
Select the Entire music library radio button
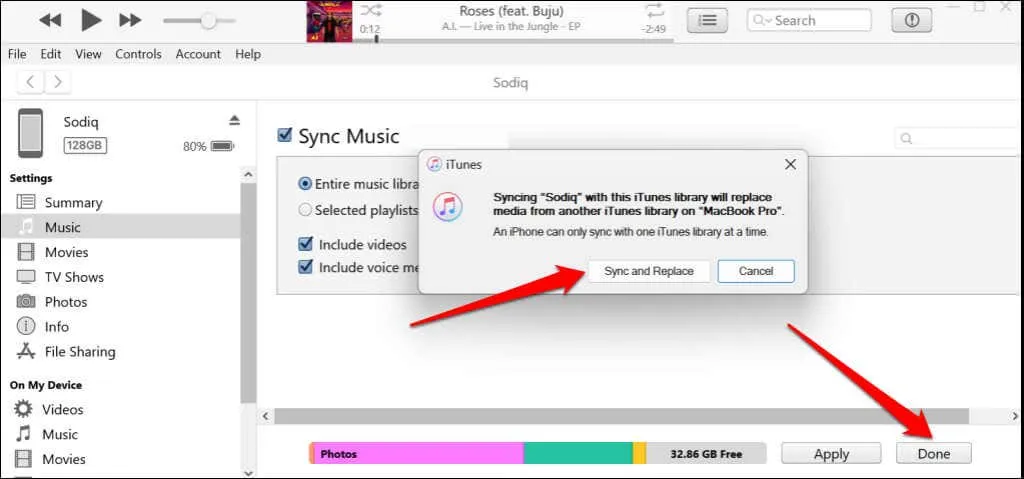click(305, 184)
